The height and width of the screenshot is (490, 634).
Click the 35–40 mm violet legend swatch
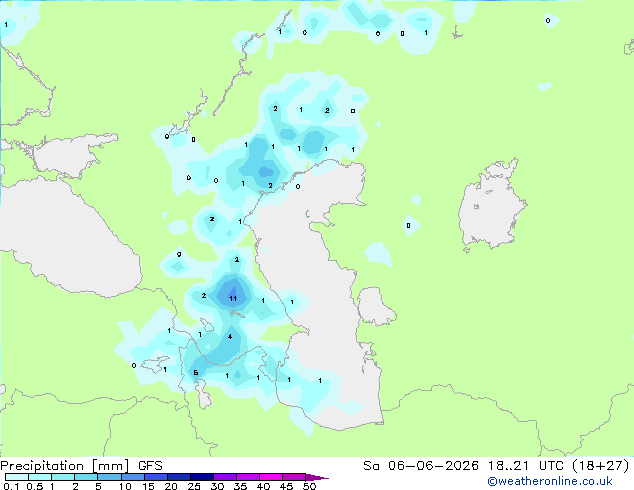tap(248, 477)
